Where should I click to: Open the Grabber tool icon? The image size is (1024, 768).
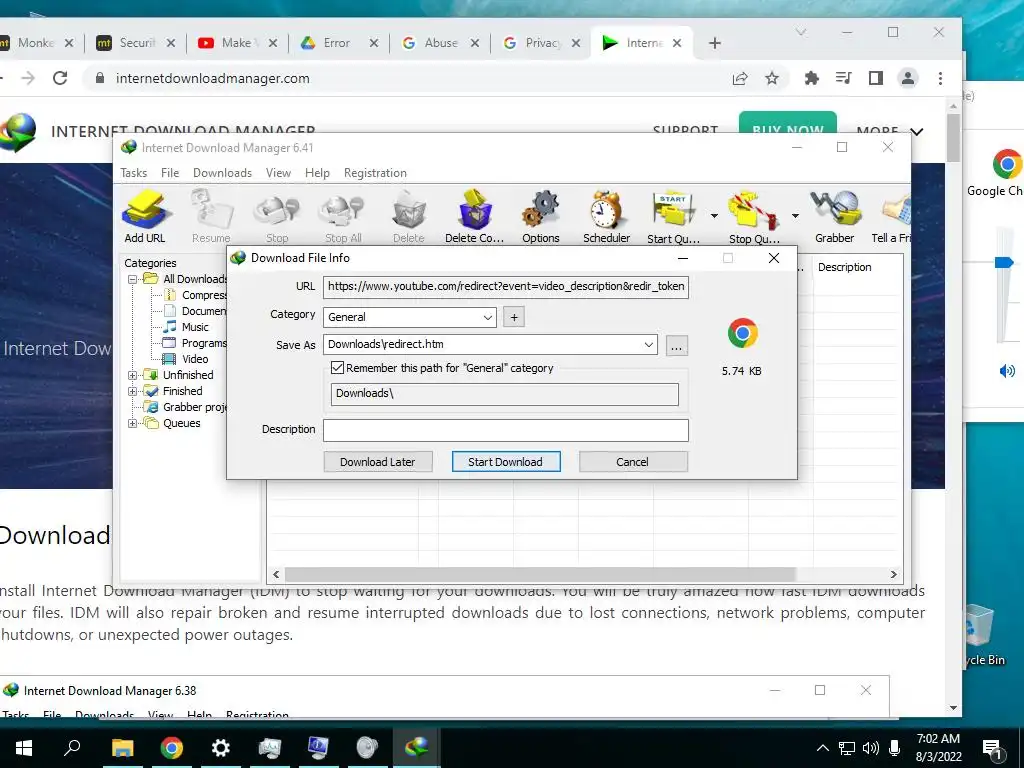[835, 216]
